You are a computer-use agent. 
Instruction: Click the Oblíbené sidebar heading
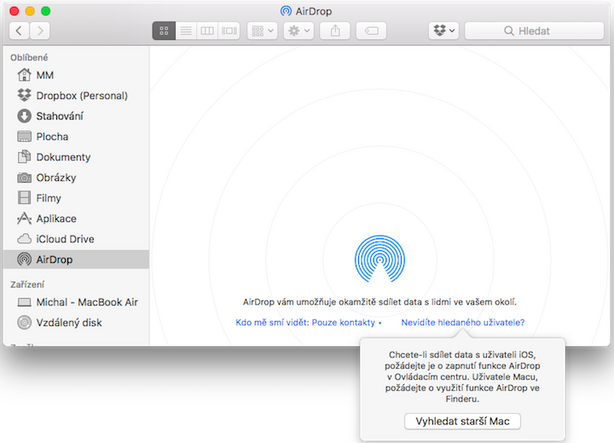tap(29, 58)
